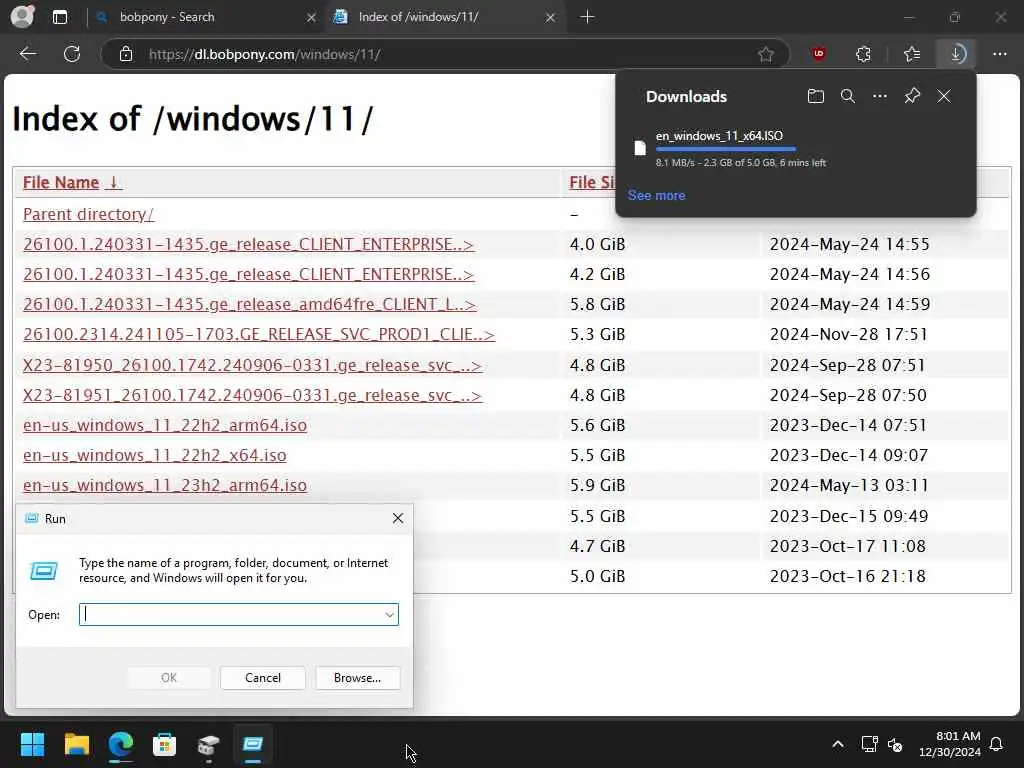This screenshot has height=768, width=1024.
Task: Click the muted volume tray icon
Action: click(x=895, y=744)
